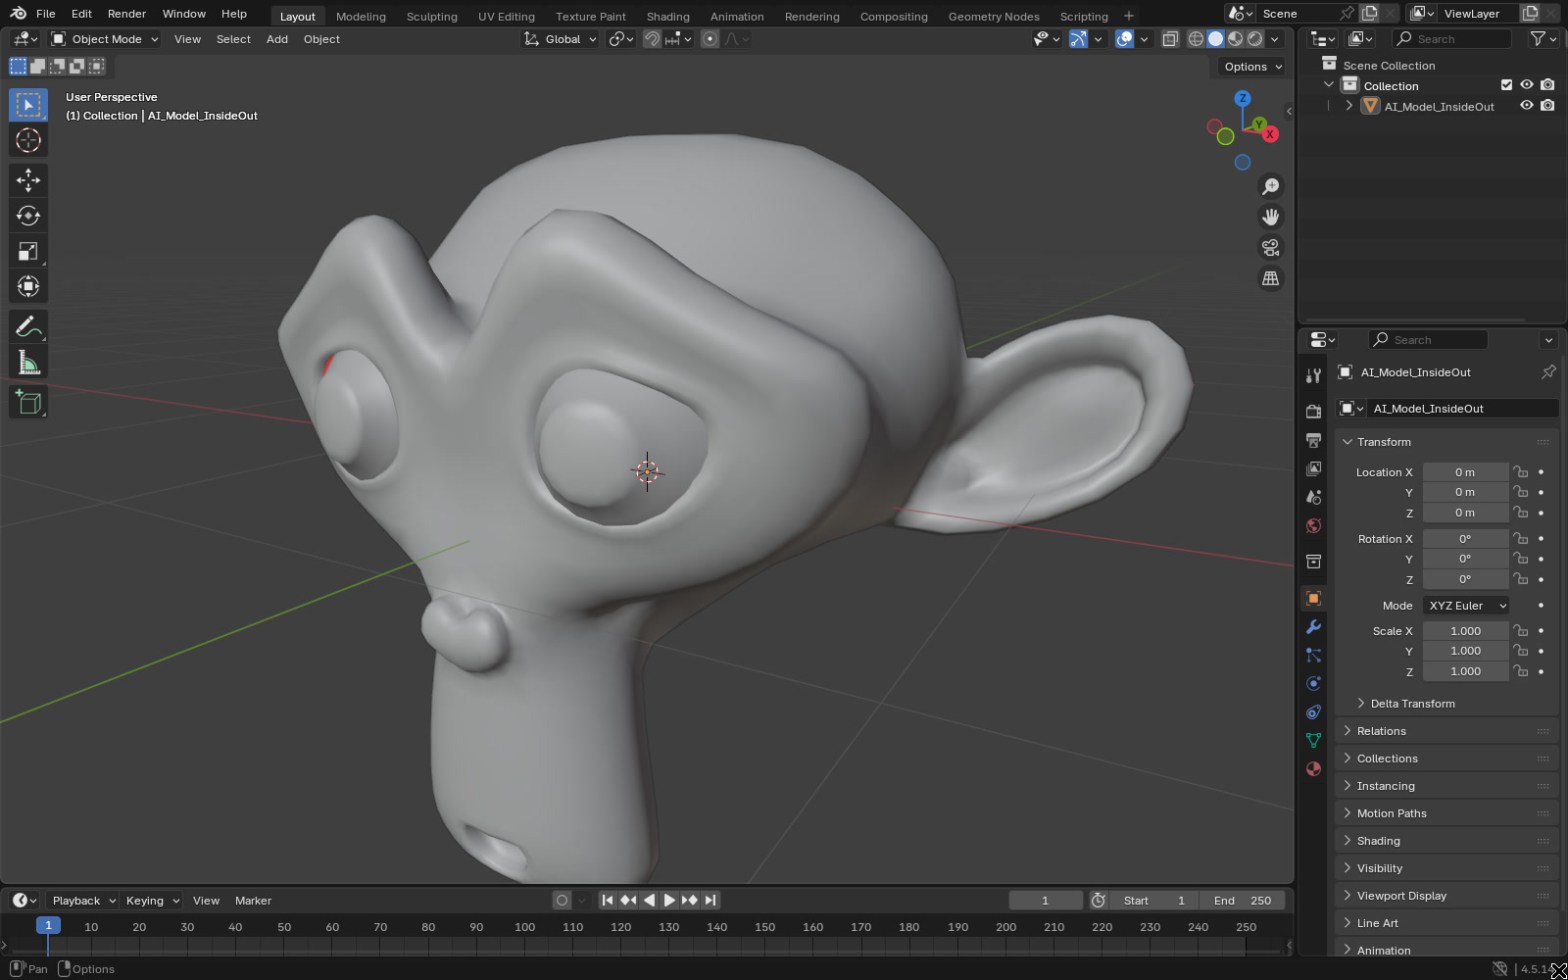Open the Tool properties tab
This screenshot has width=1568, height=980.
click(x=1313, y=375)
